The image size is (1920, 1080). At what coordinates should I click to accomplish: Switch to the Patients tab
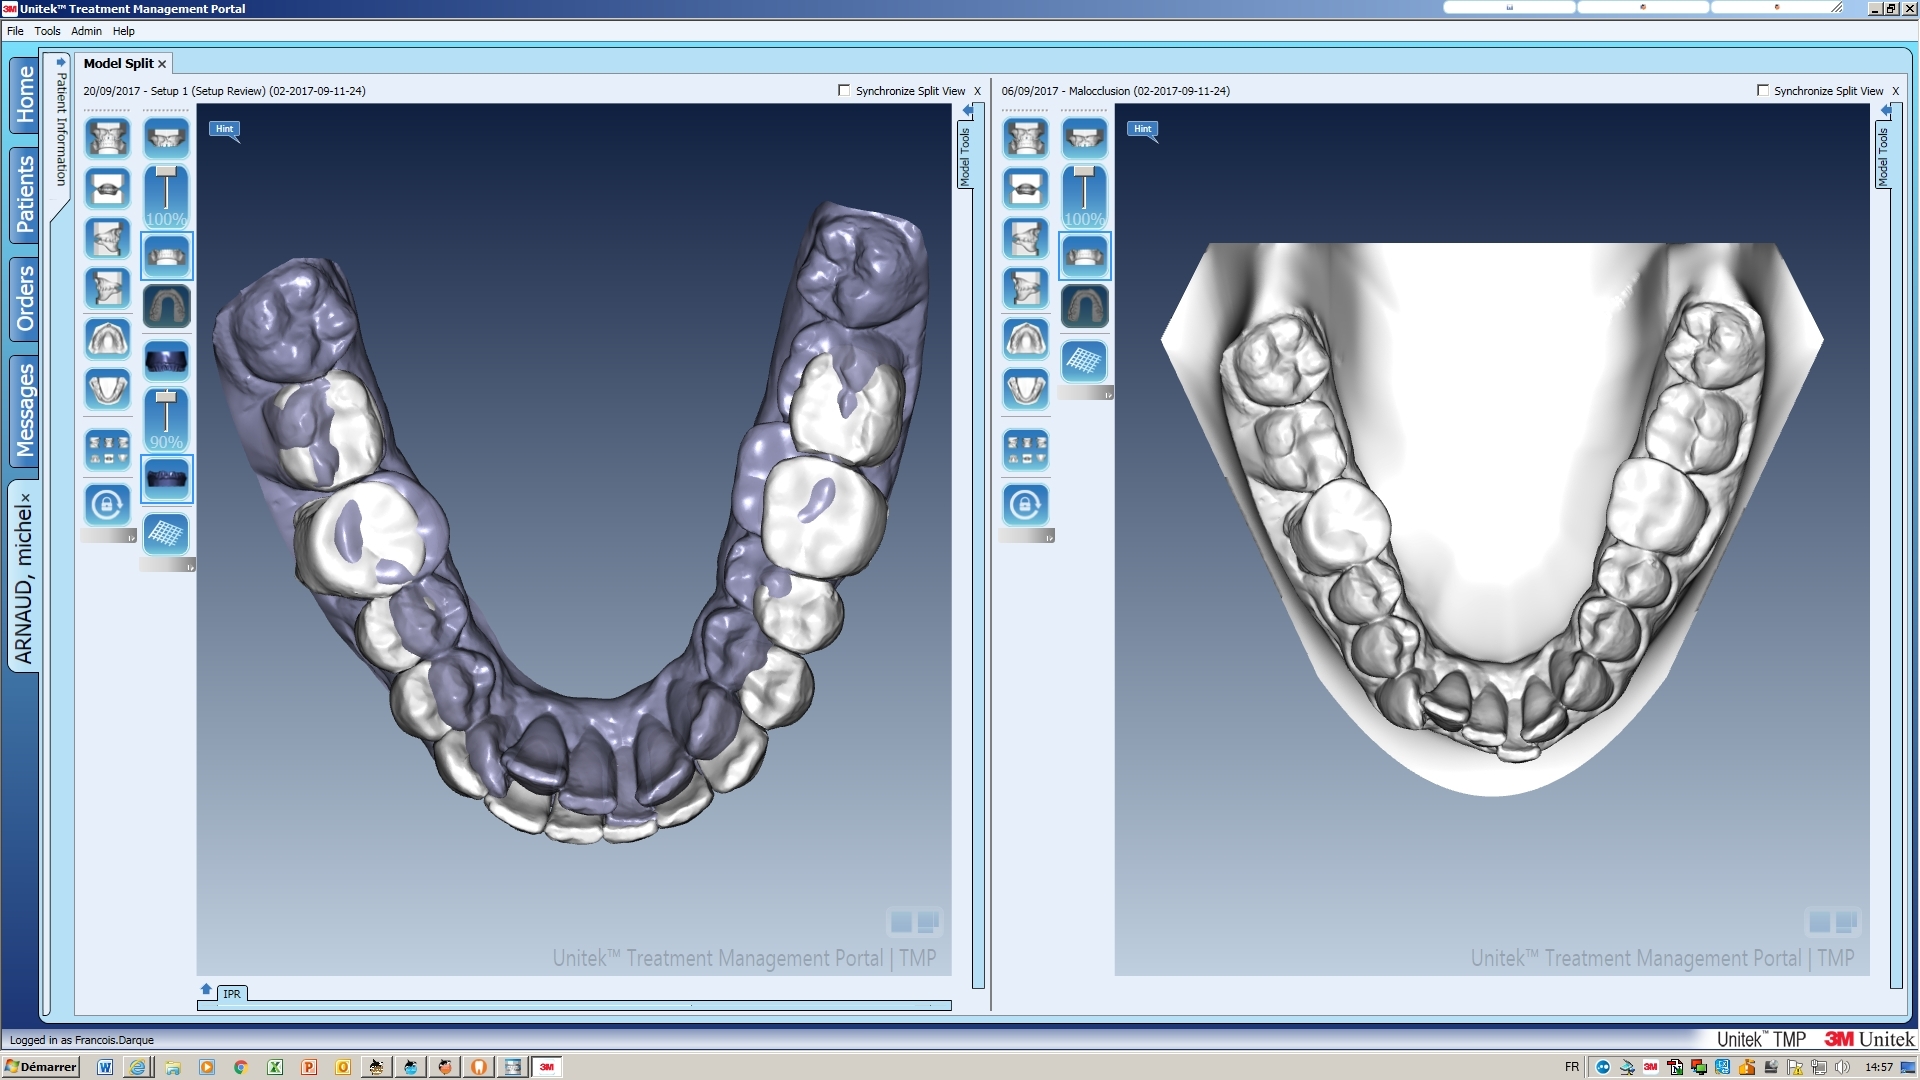coord(25,194)
